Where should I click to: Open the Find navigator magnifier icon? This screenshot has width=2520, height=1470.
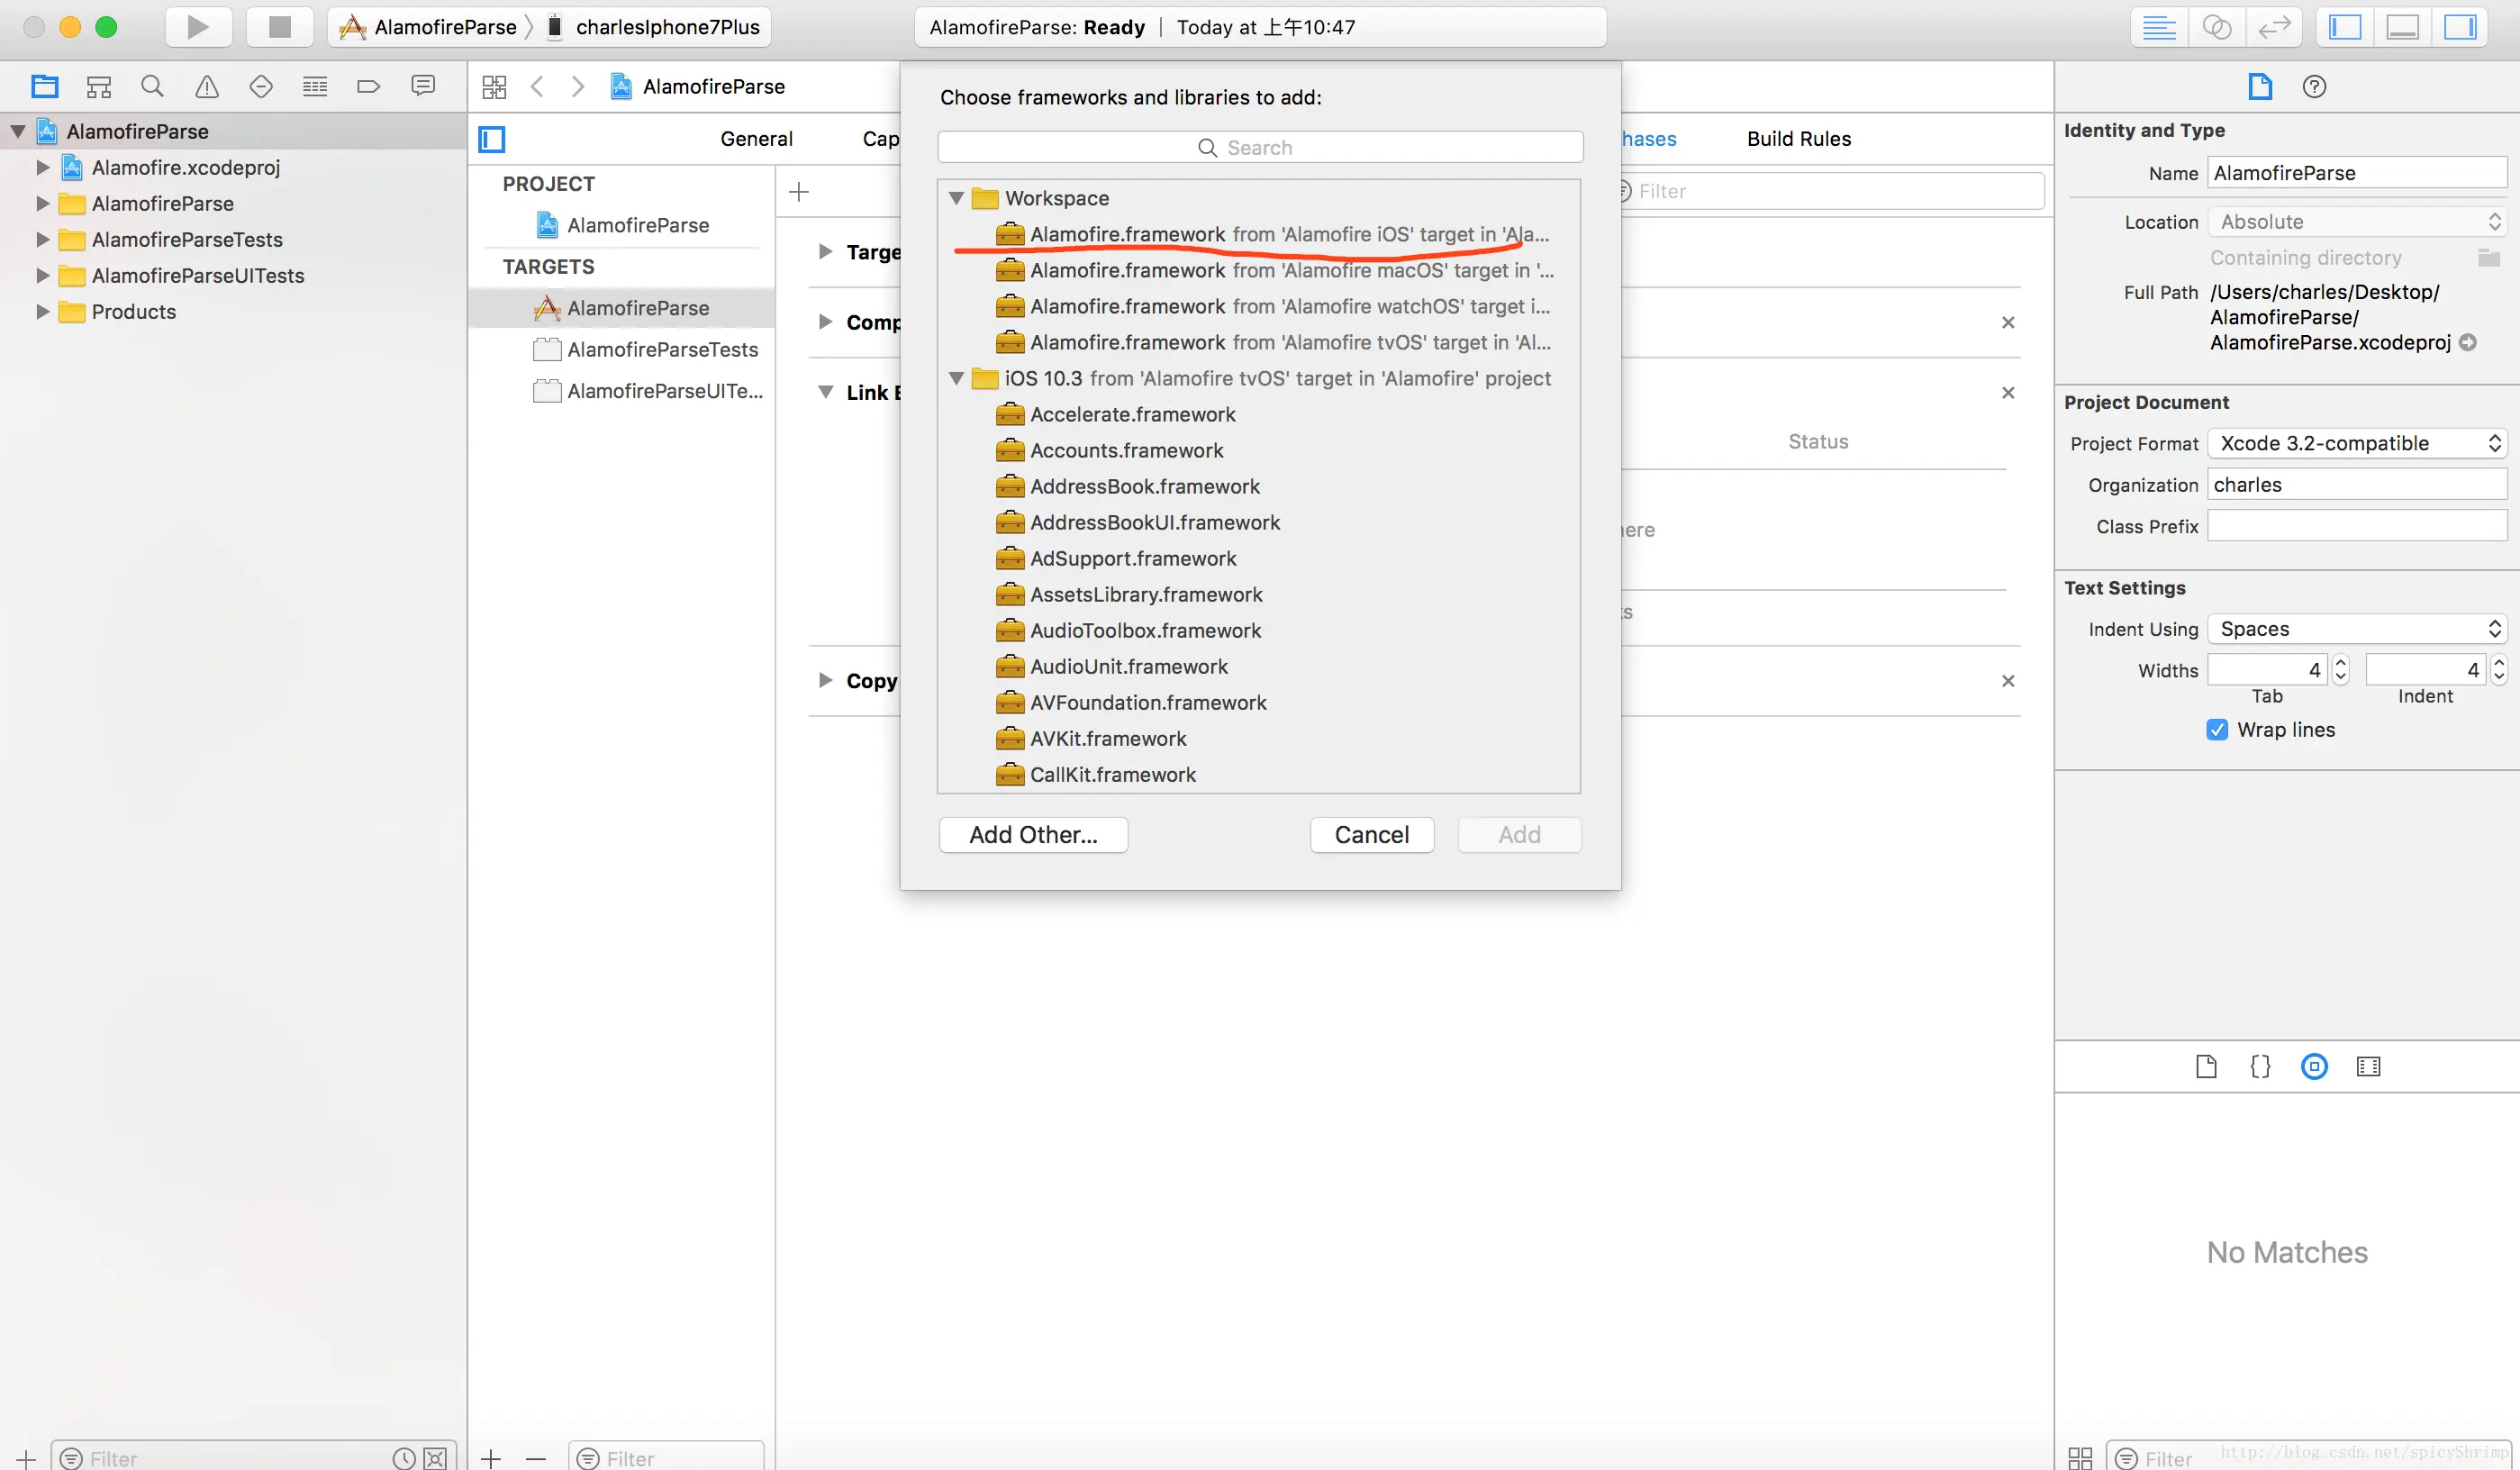point(152,86)
